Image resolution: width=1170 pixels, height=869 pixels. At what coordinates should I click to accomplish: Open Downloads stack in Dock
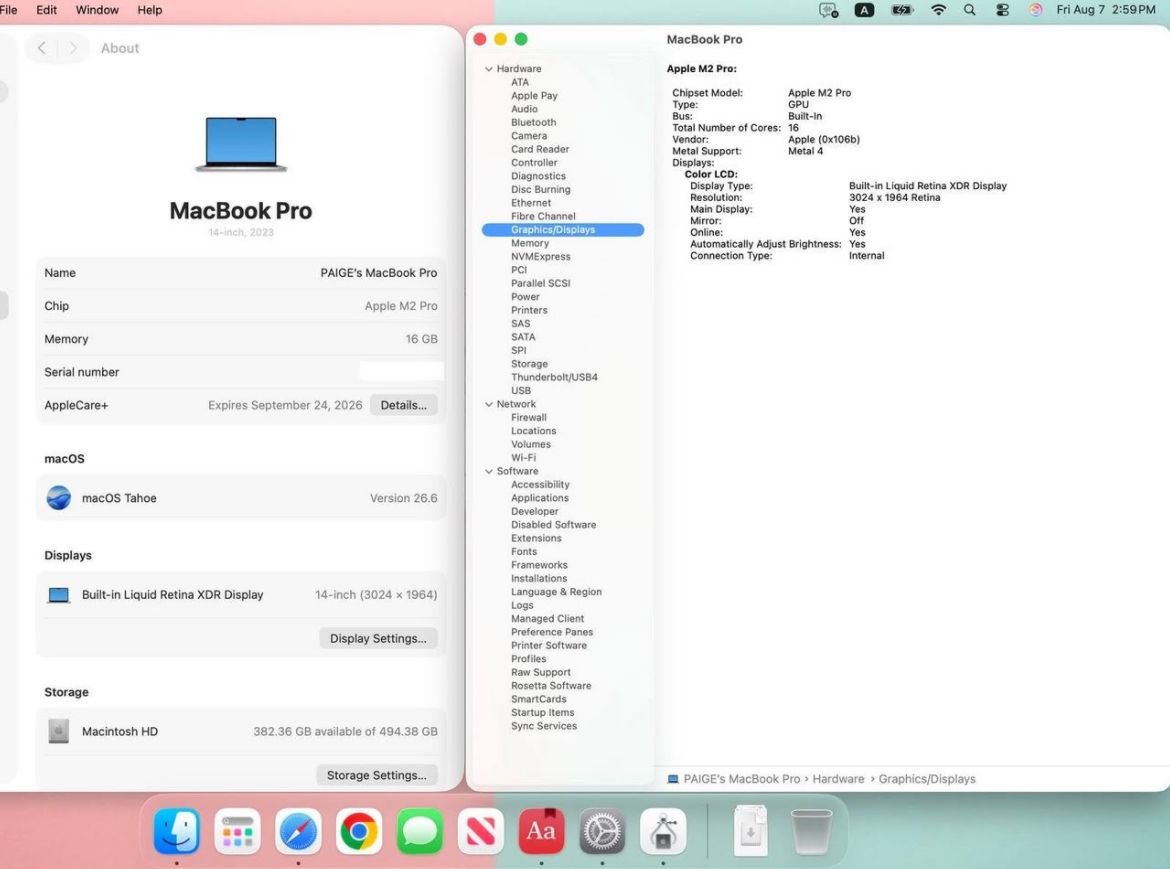[x=751, y=831]
